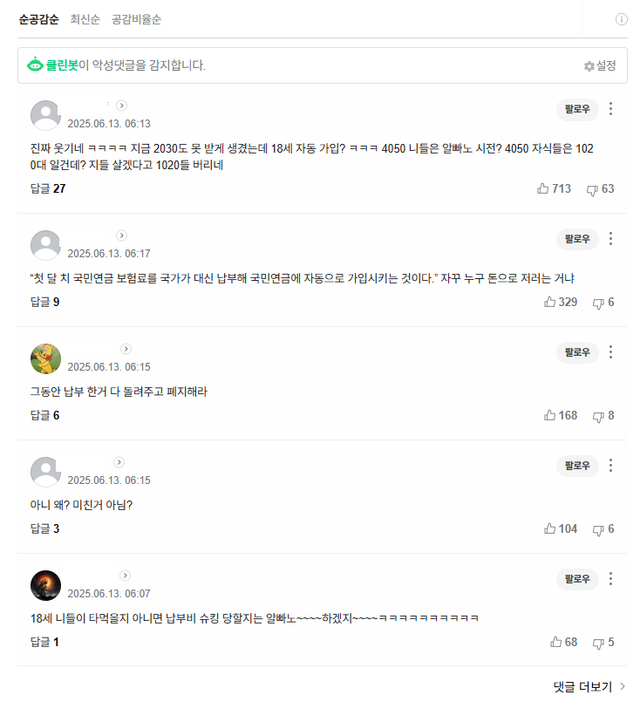Viewport: 640px width, 709px height.
Task: Toggle 팔로우 for the cartoon bear avatar commenter
Action: pyautogui.click(x=577, y=352)
